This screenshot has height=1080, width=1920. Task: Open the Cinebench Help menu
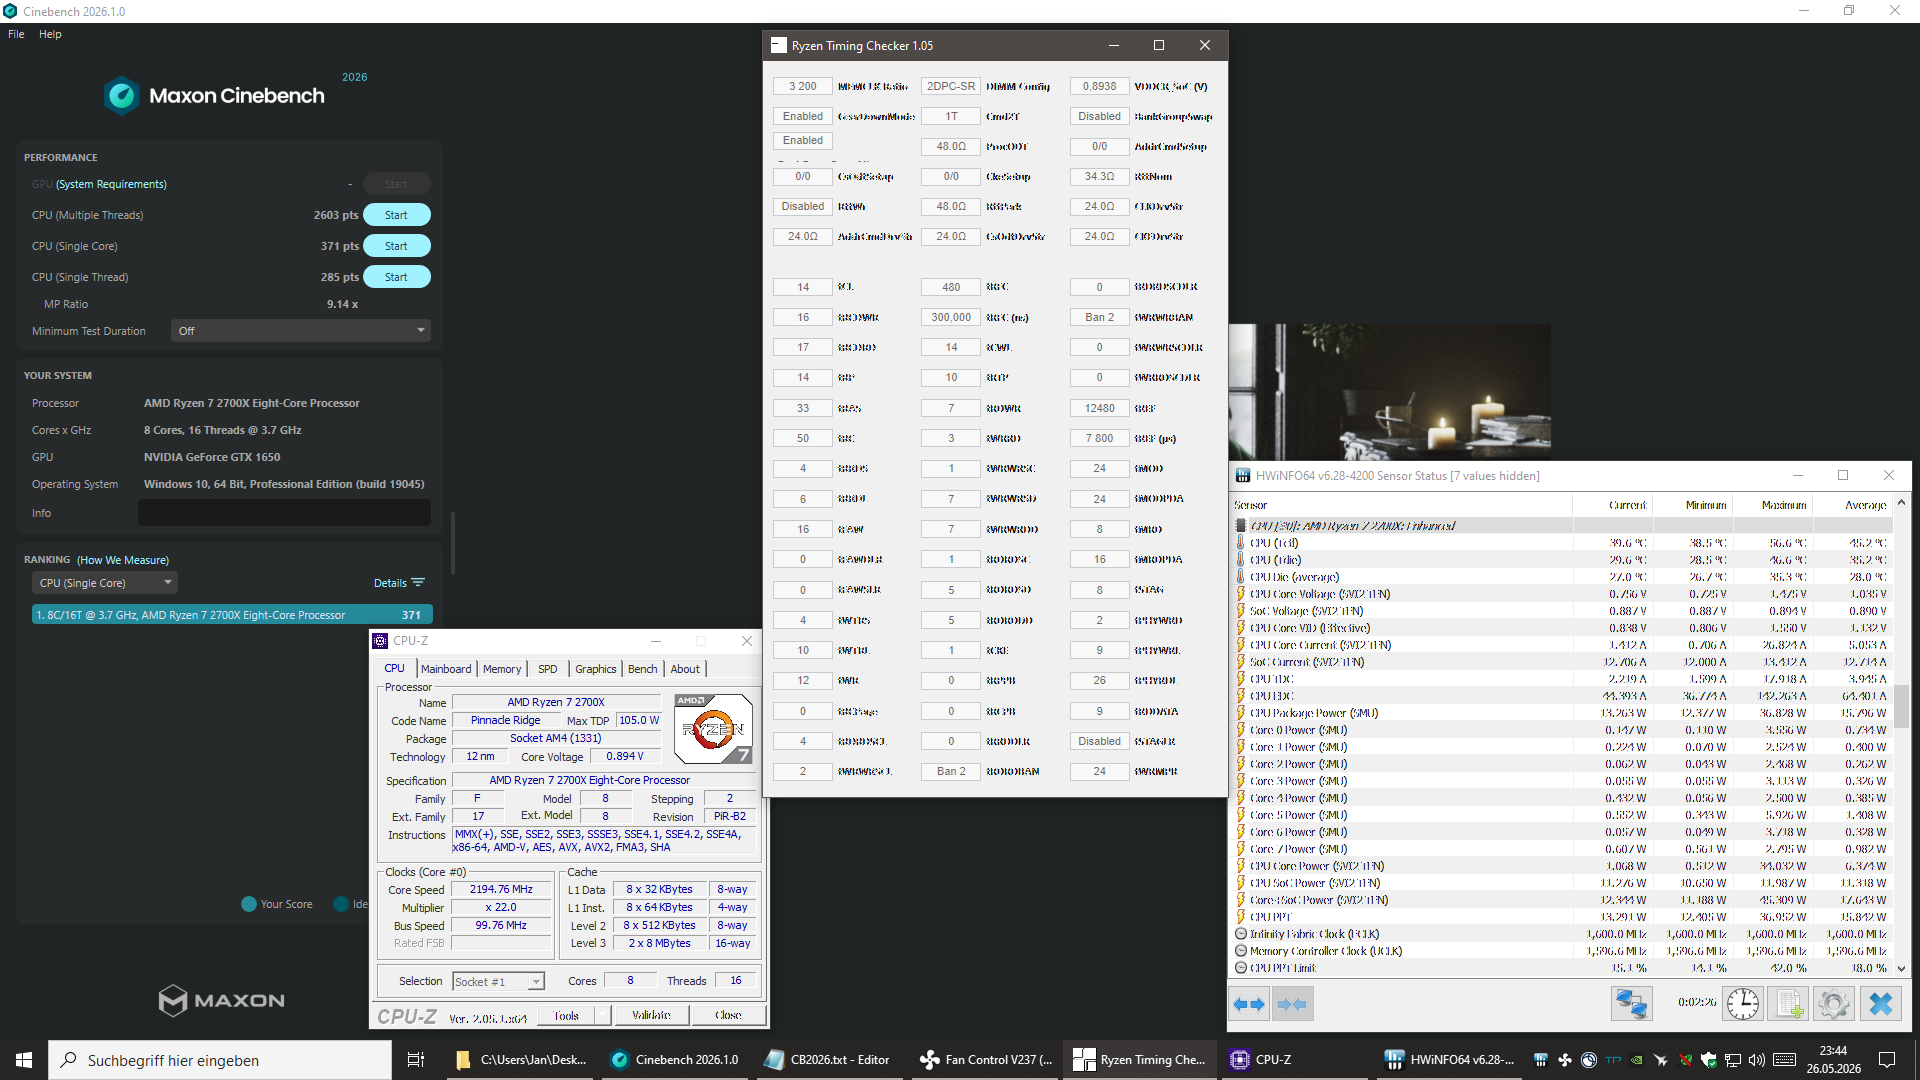(x=50, y=34)
